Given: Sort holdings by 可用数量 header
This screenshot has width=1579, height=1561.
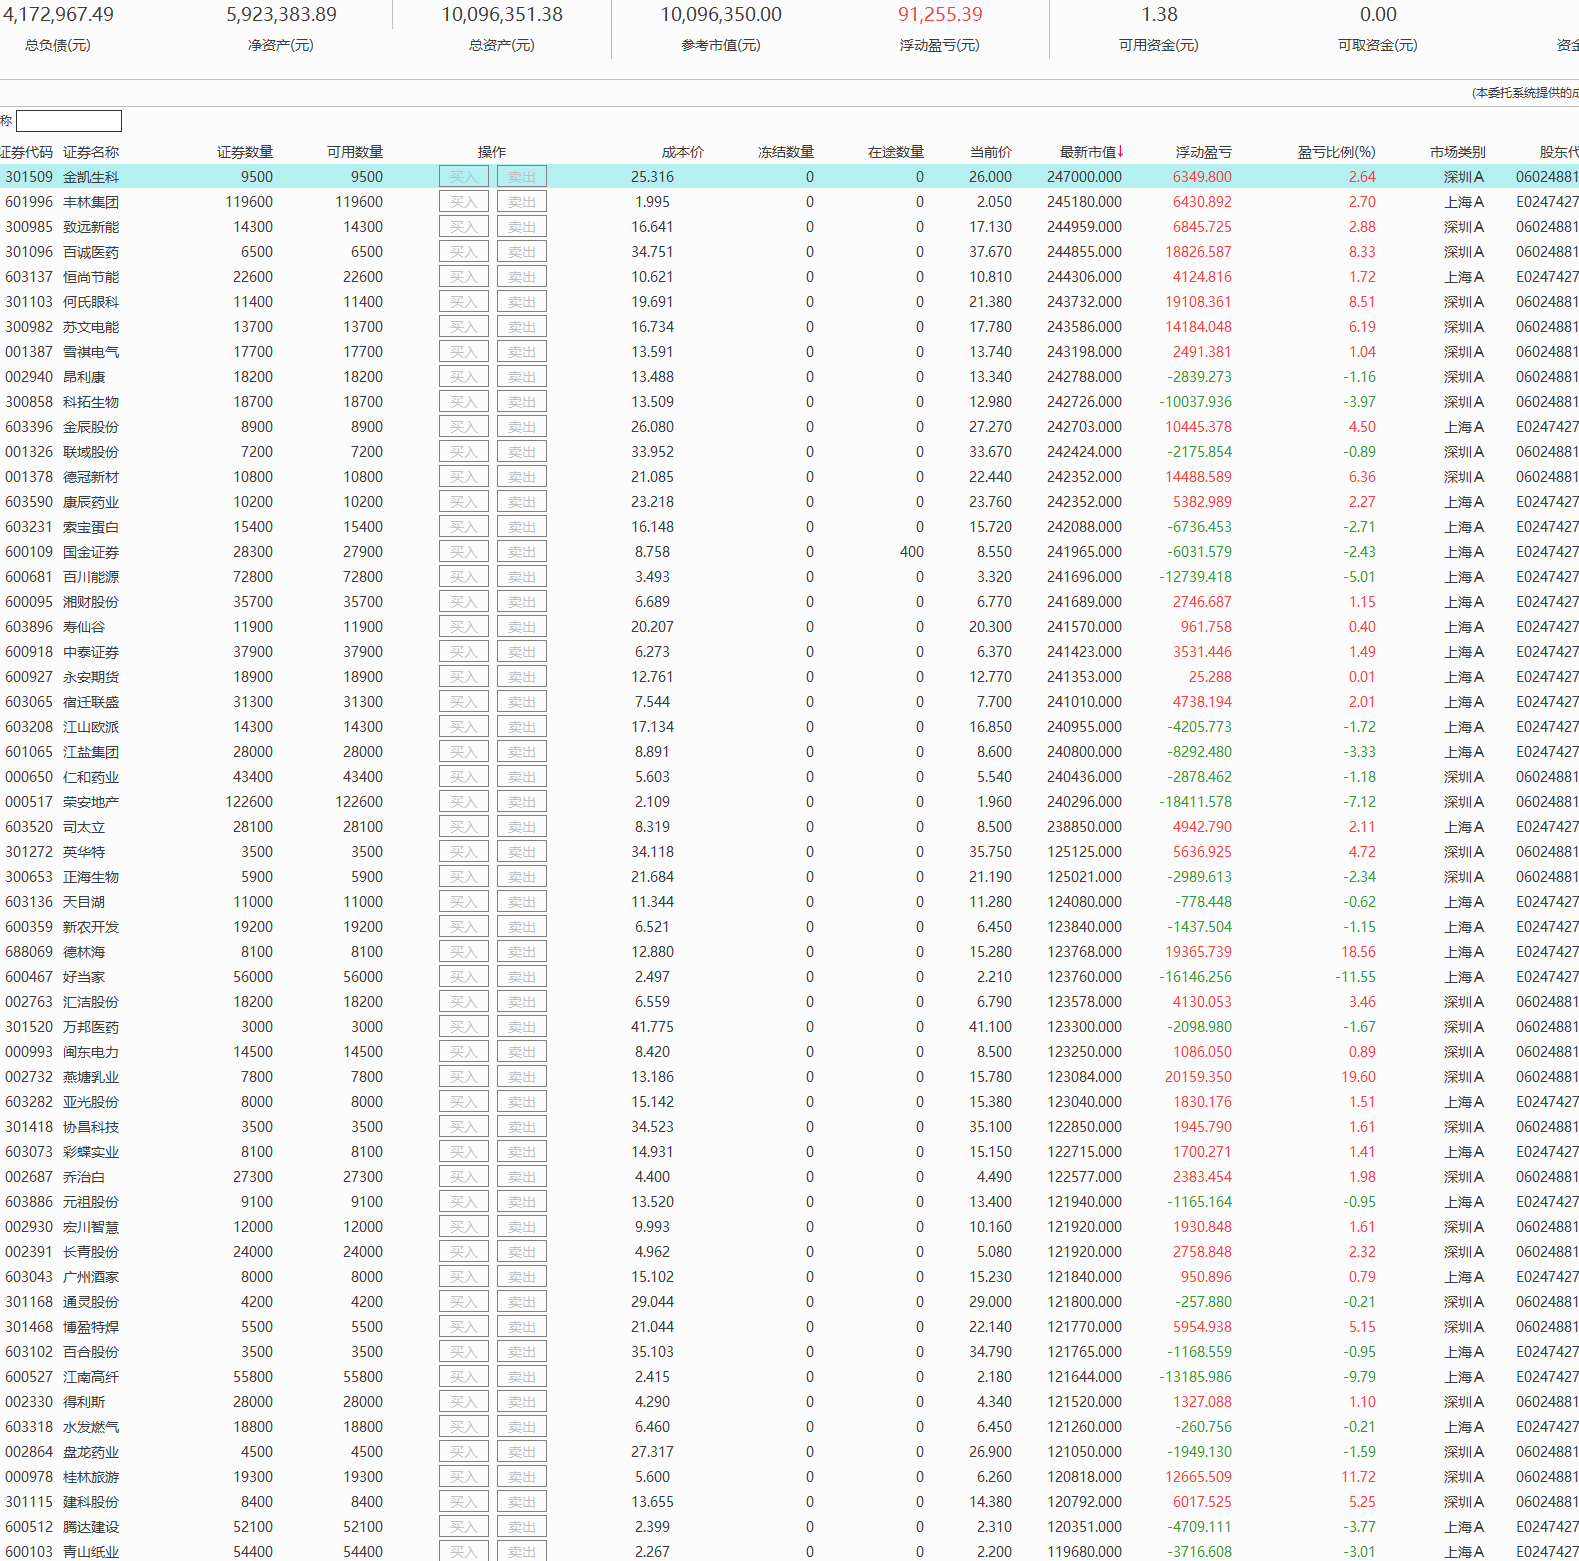Looking at the screenshot, I should coord(355,152).
